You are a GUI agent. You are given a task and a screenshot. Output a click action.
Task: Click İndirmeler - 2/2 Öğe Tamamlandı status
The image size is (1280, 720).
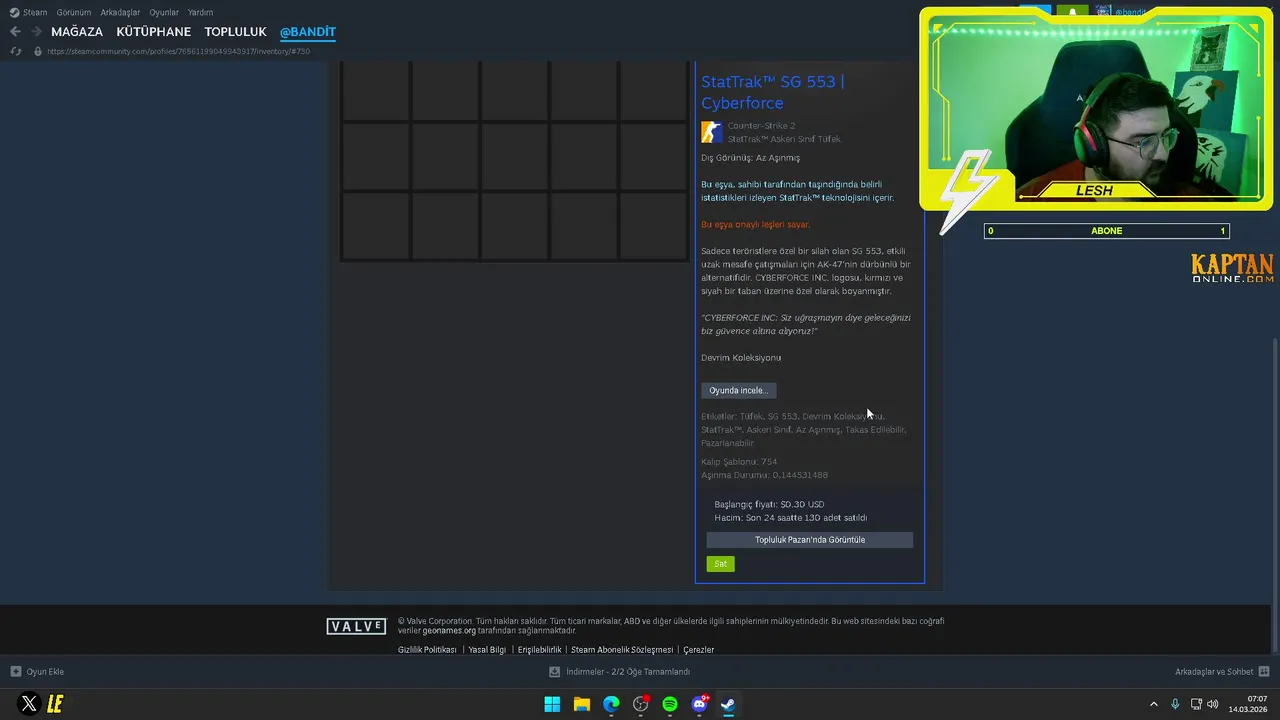[628, 672]
